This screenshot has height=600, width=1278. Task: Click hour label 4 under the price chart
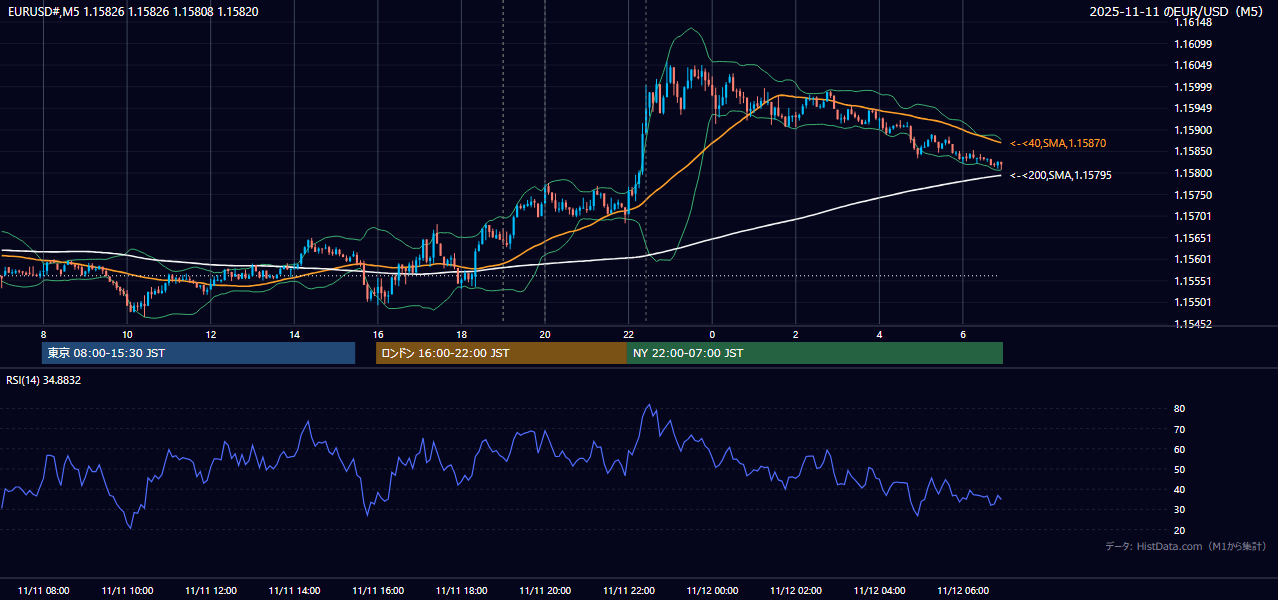pyautogui.click(x=879, y=334)
